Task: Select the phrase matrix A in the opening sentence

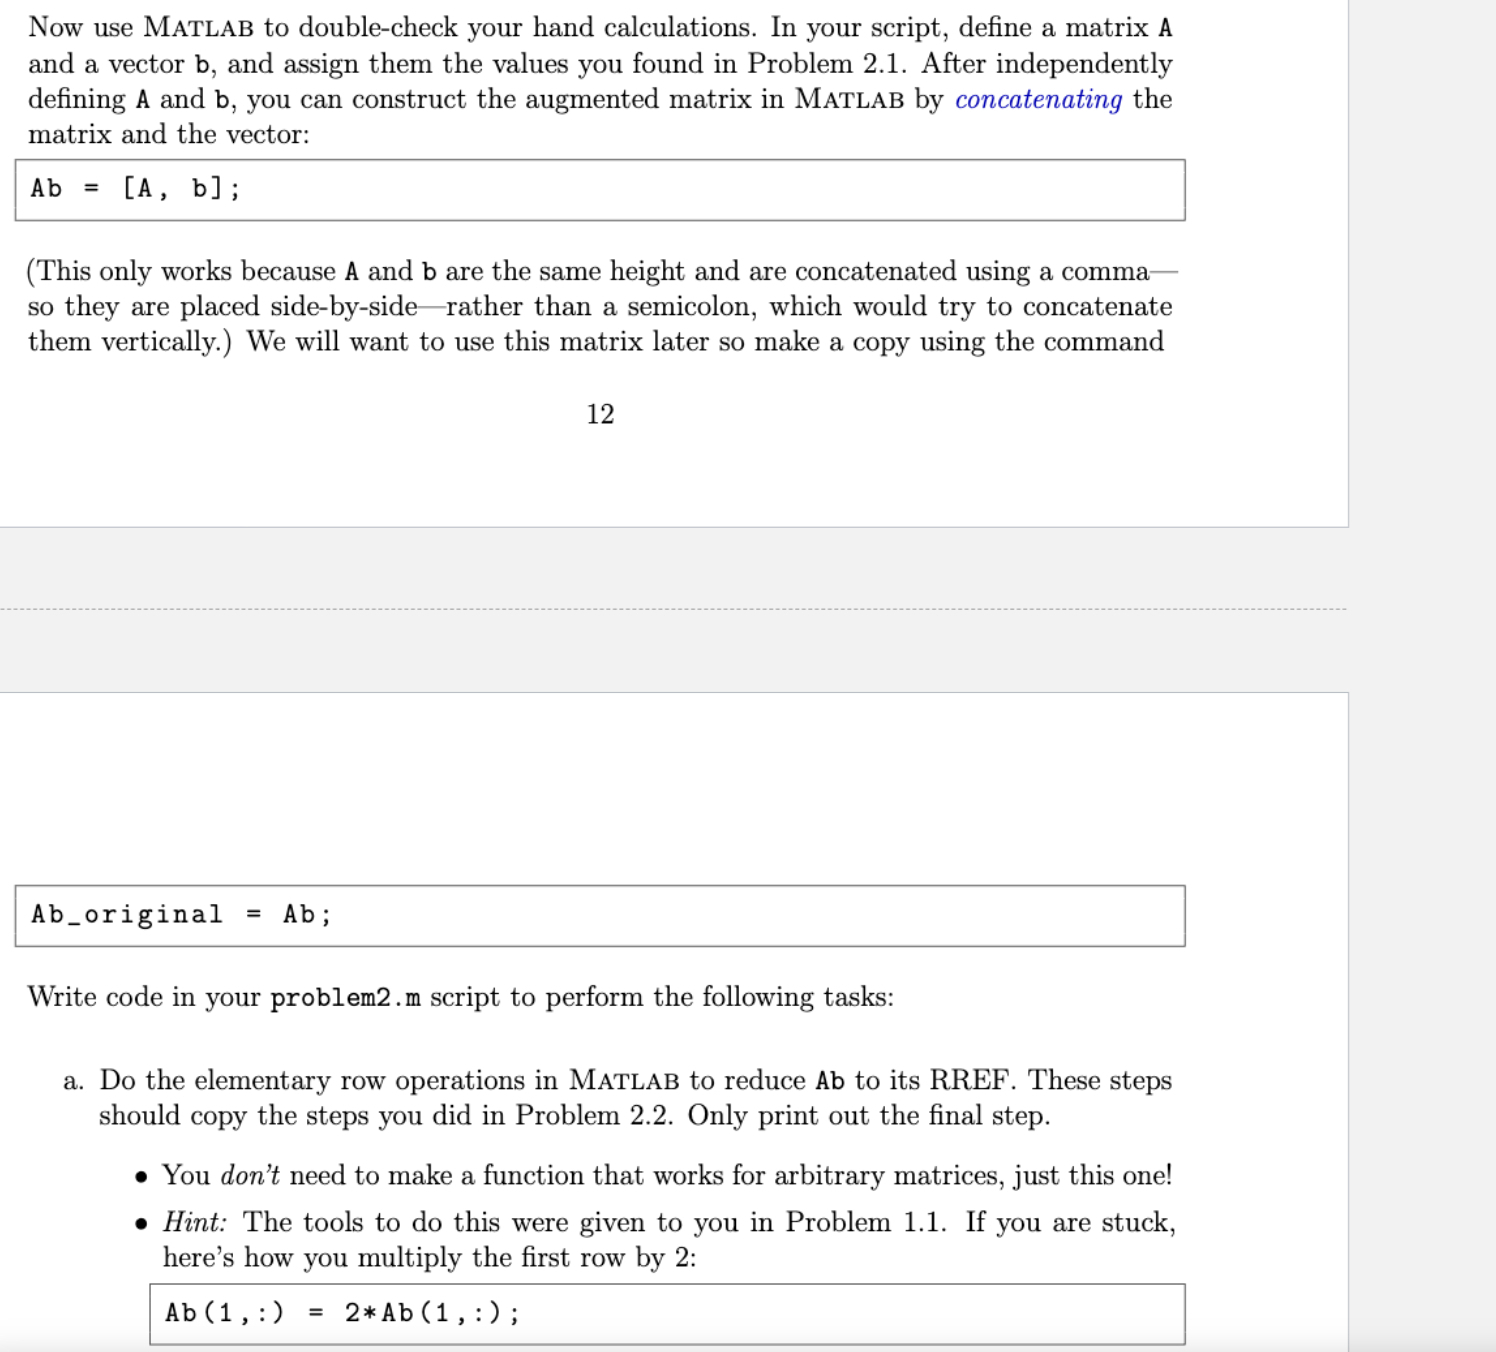Action: [x=1121, y=28]
